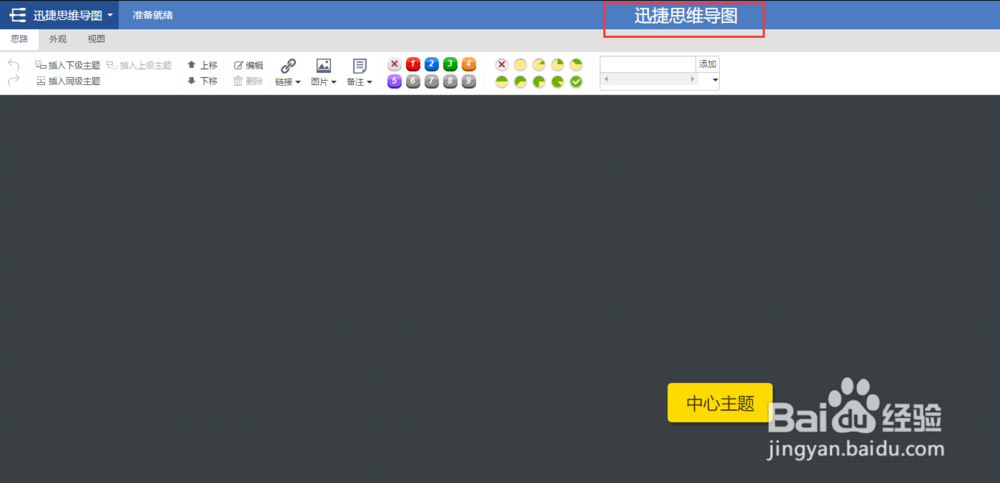The height and width of the screenshot is (483, 1000).
Task: Remove the priority with the red X icon
Action: (395, 64)
